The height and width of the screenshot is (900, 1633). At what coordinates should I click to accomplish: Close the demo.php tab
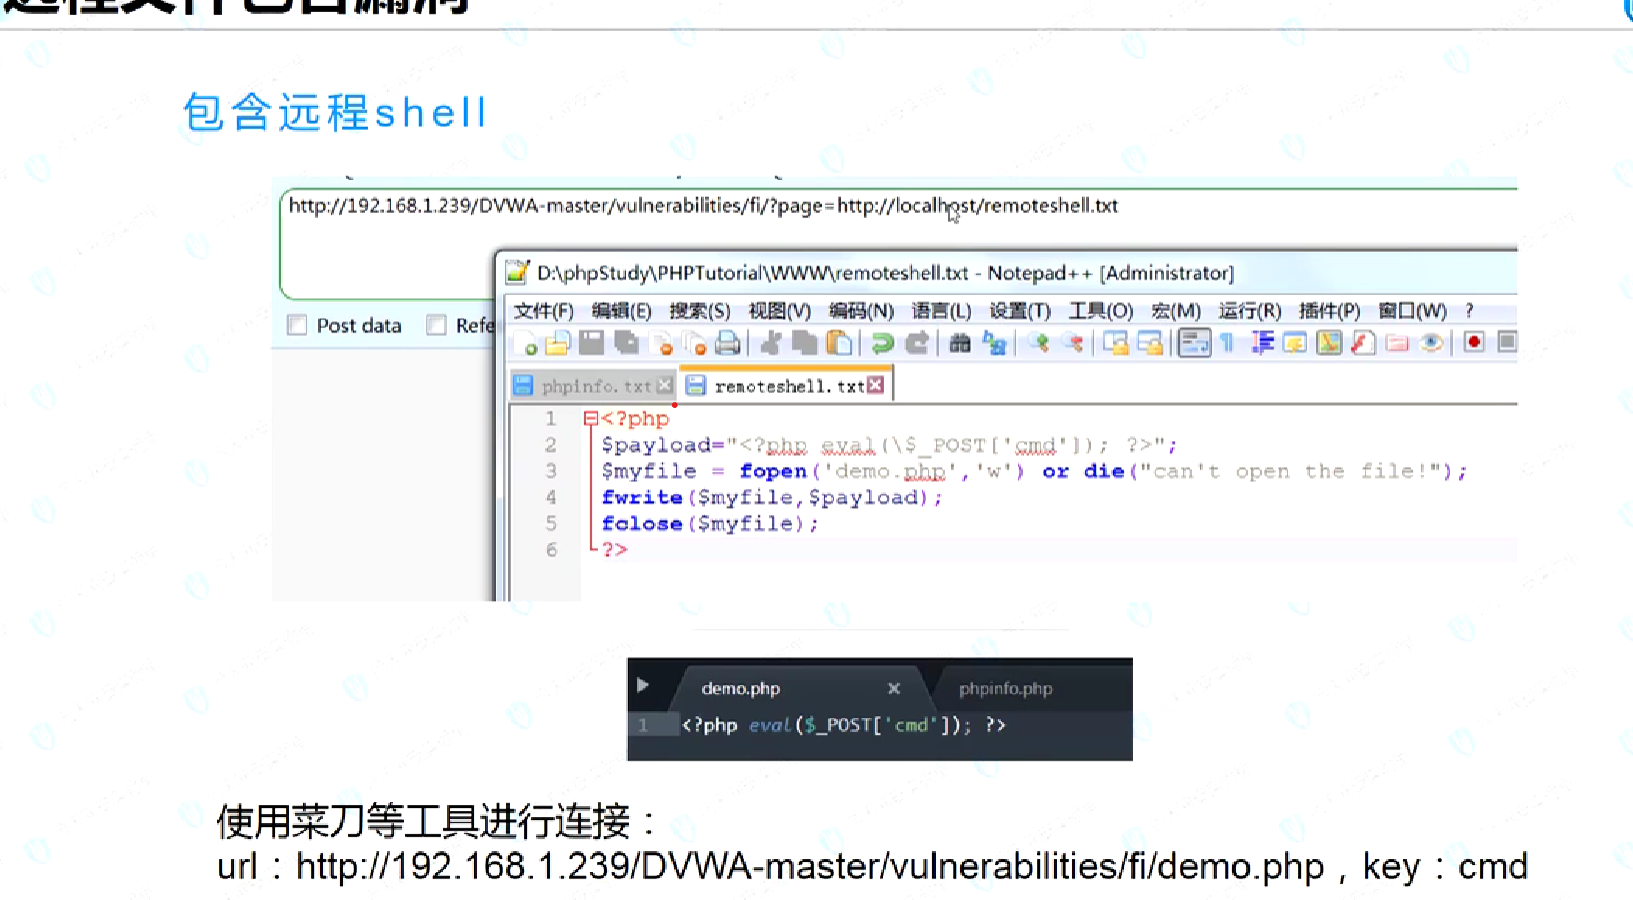pyautogui.click(x=894, y=688)
